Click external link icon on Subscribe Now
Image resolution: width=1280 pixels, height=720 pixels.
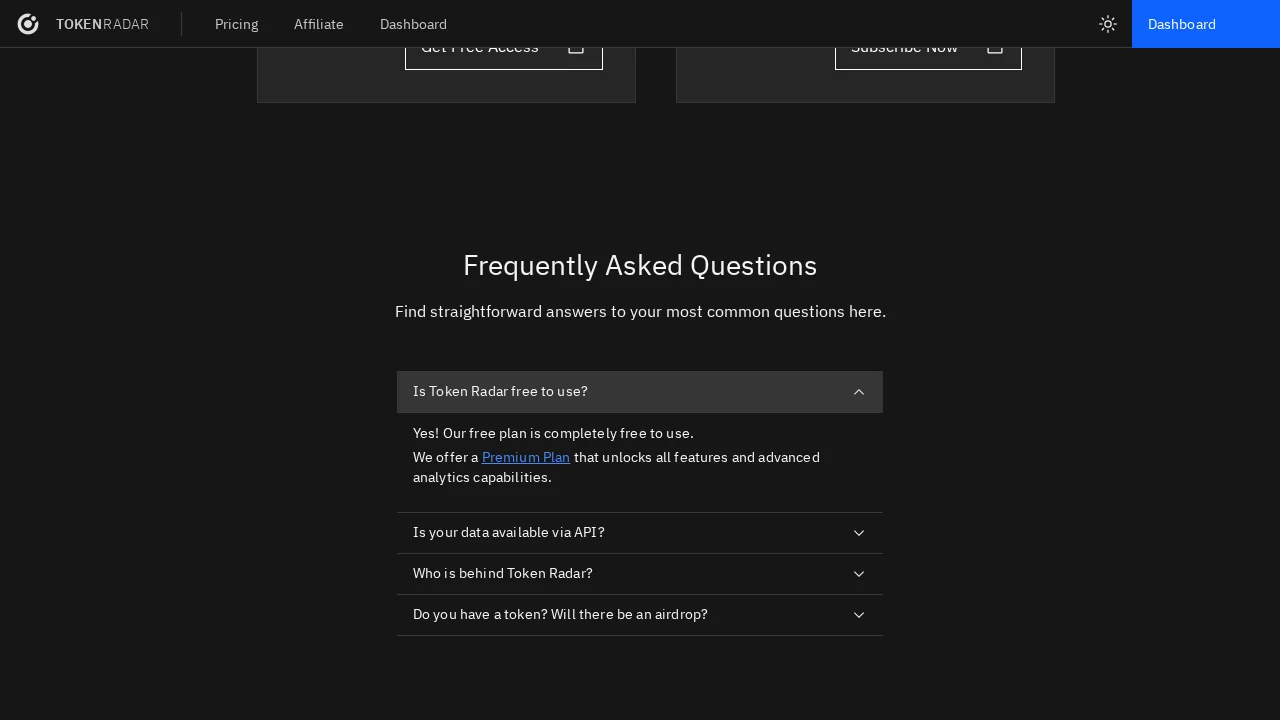click(x=995, y=46)
